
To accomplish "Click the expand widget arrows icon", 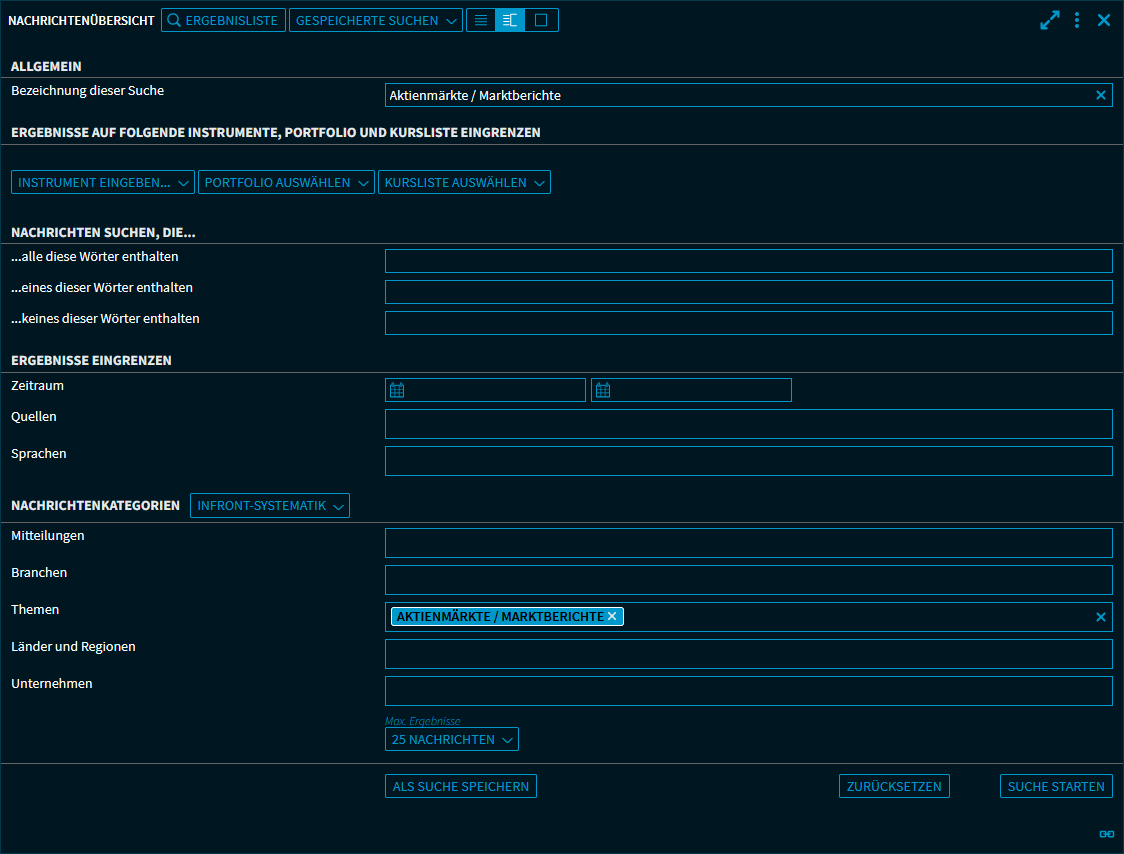I will (x=1049, y=20).
